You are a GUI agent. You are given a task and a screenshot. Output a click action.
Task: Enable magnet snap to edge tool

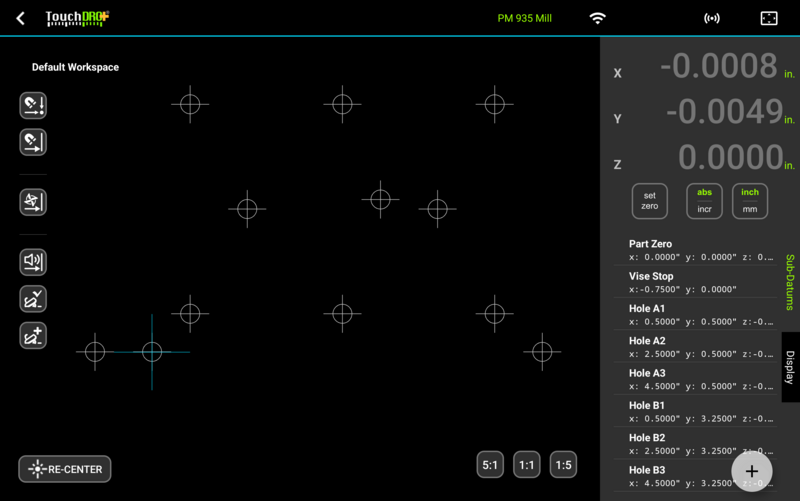point(33,142)
